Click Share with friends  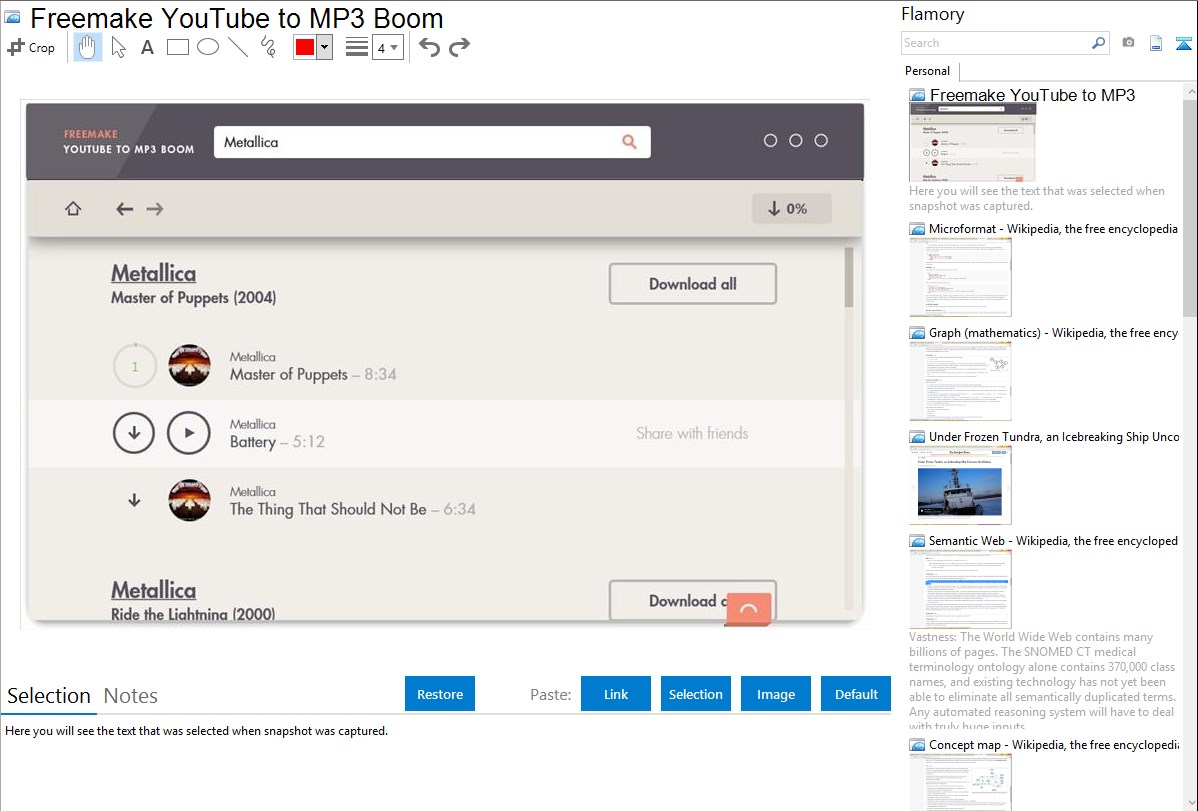(692, 433)
